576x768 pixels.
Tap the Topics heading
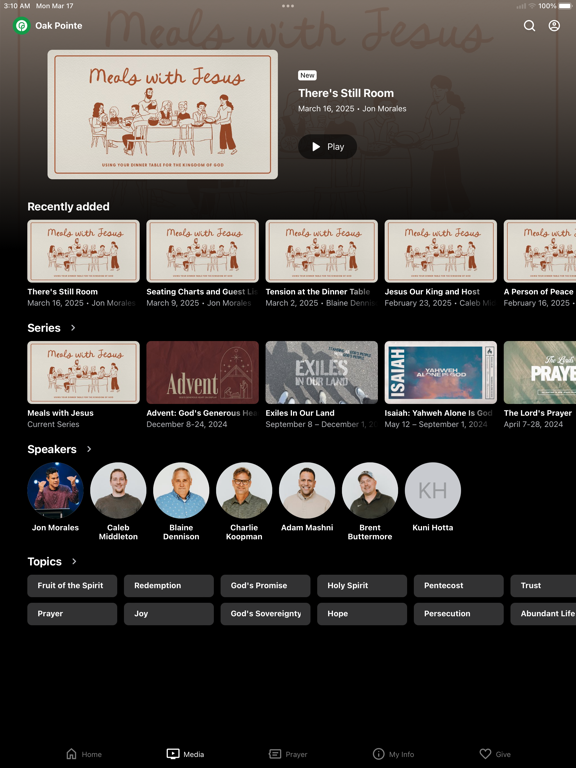point(45,561)
